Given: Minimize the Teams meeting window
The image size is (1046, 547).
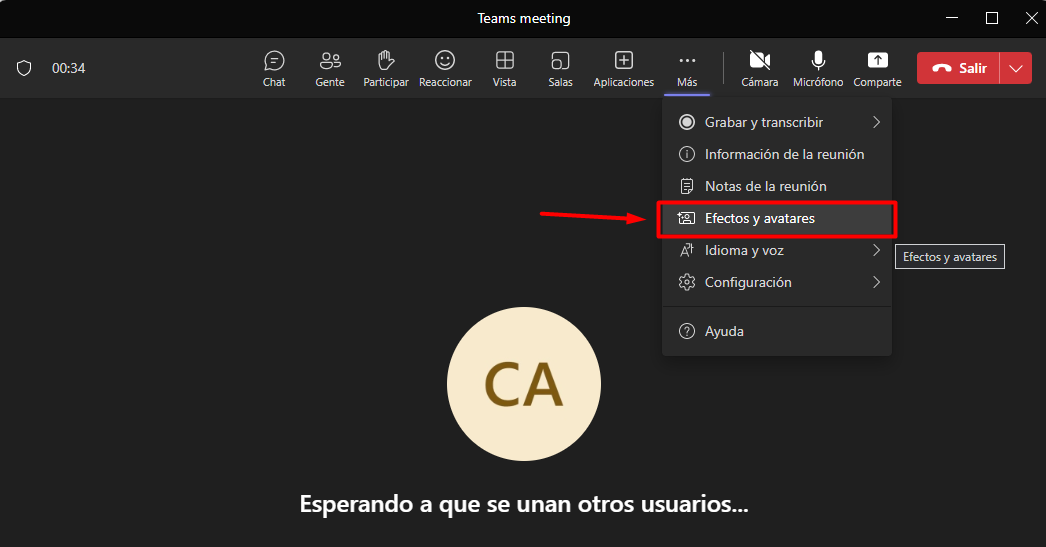Looking at the screenshot, I should (x=952, y=18).
